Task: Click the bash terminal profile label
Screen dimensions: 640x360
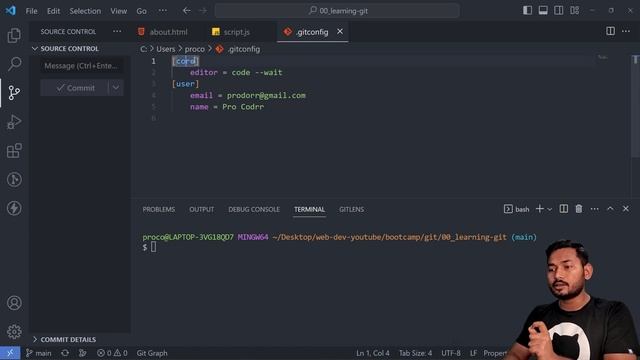Action: point(517,209)
